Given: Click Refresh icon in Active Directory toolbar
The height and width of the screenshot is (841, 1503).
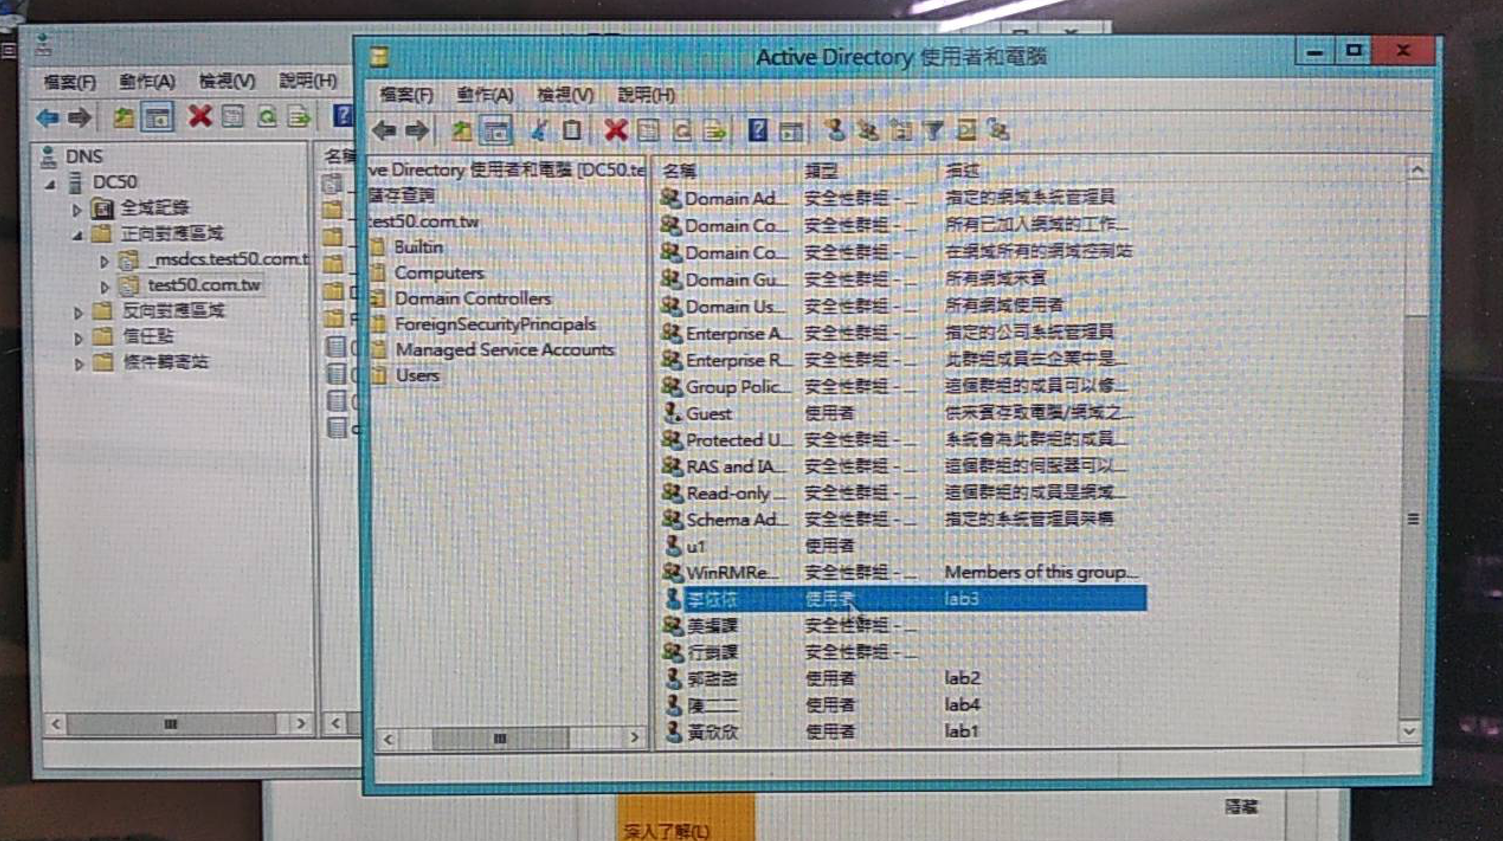Looking at the screenshot, I should pos(682,130).
